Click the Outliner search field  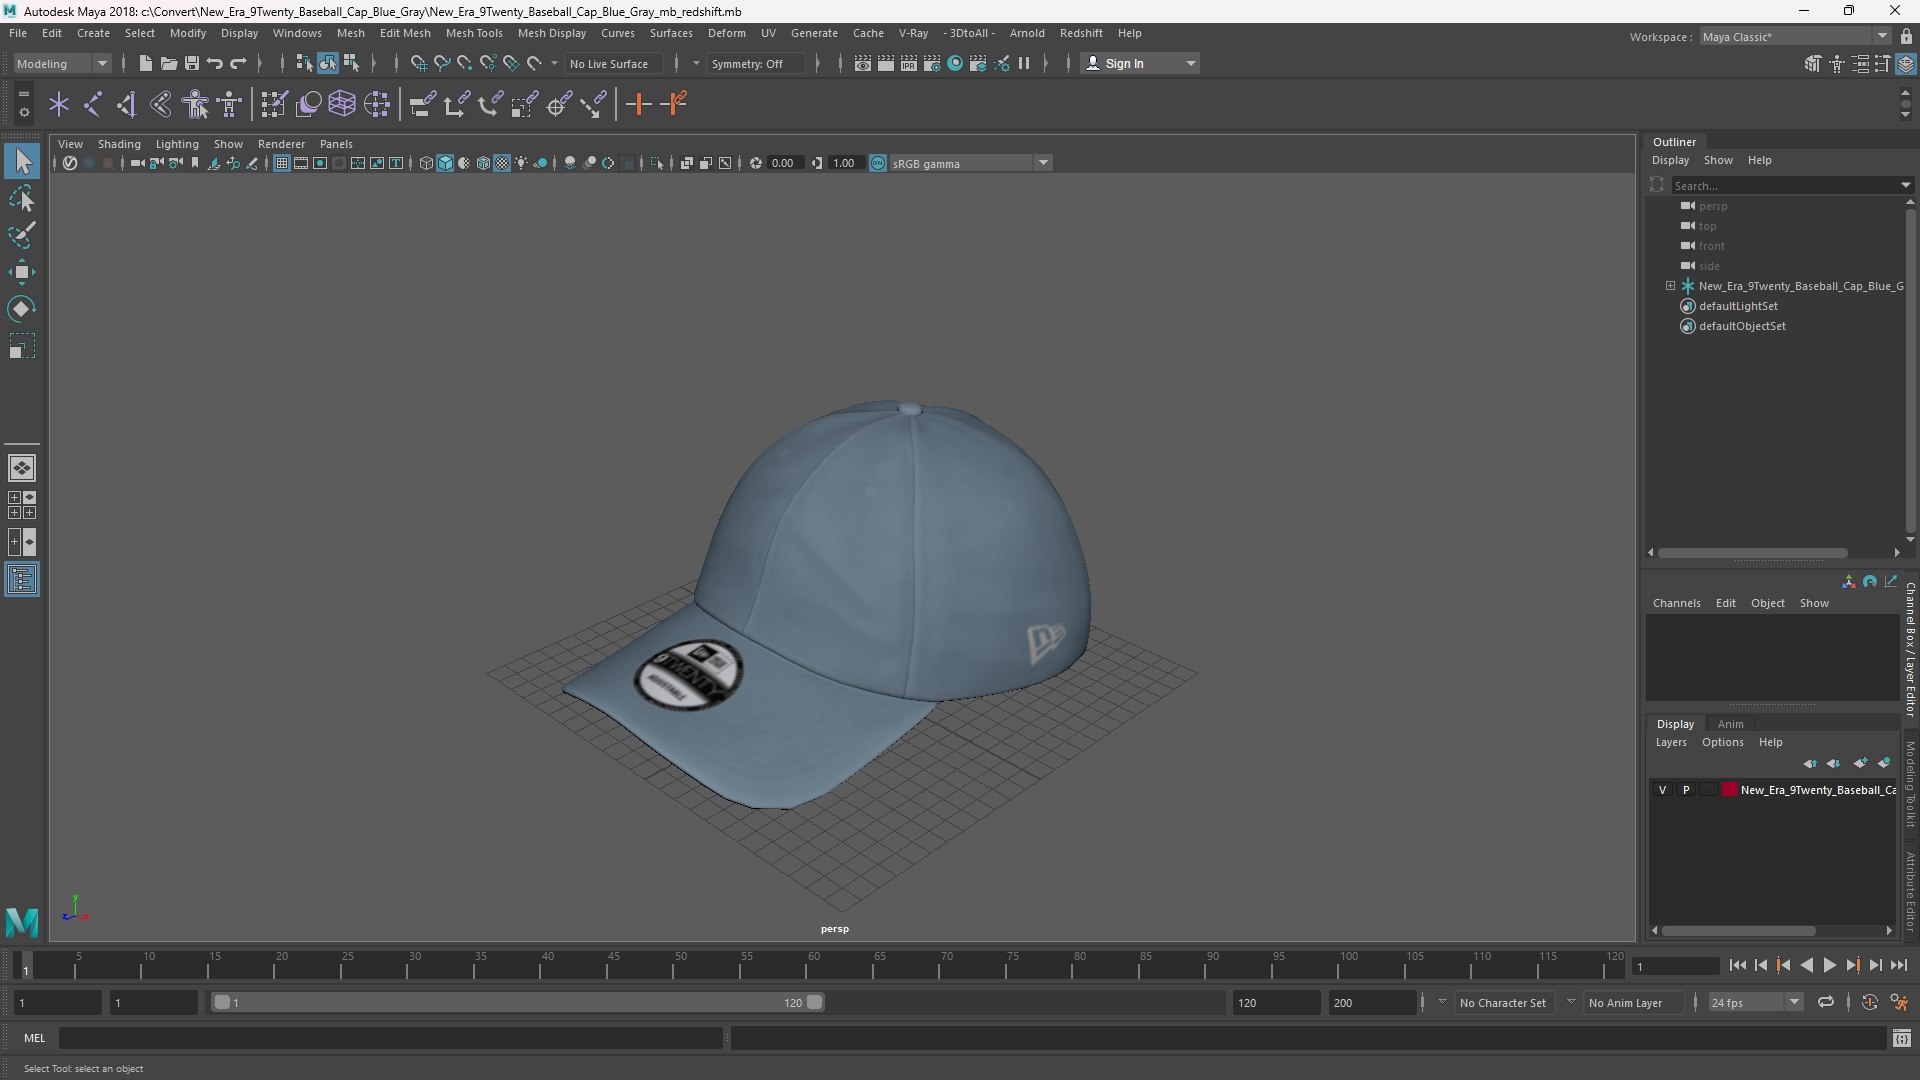click(x=1787, y=185)
